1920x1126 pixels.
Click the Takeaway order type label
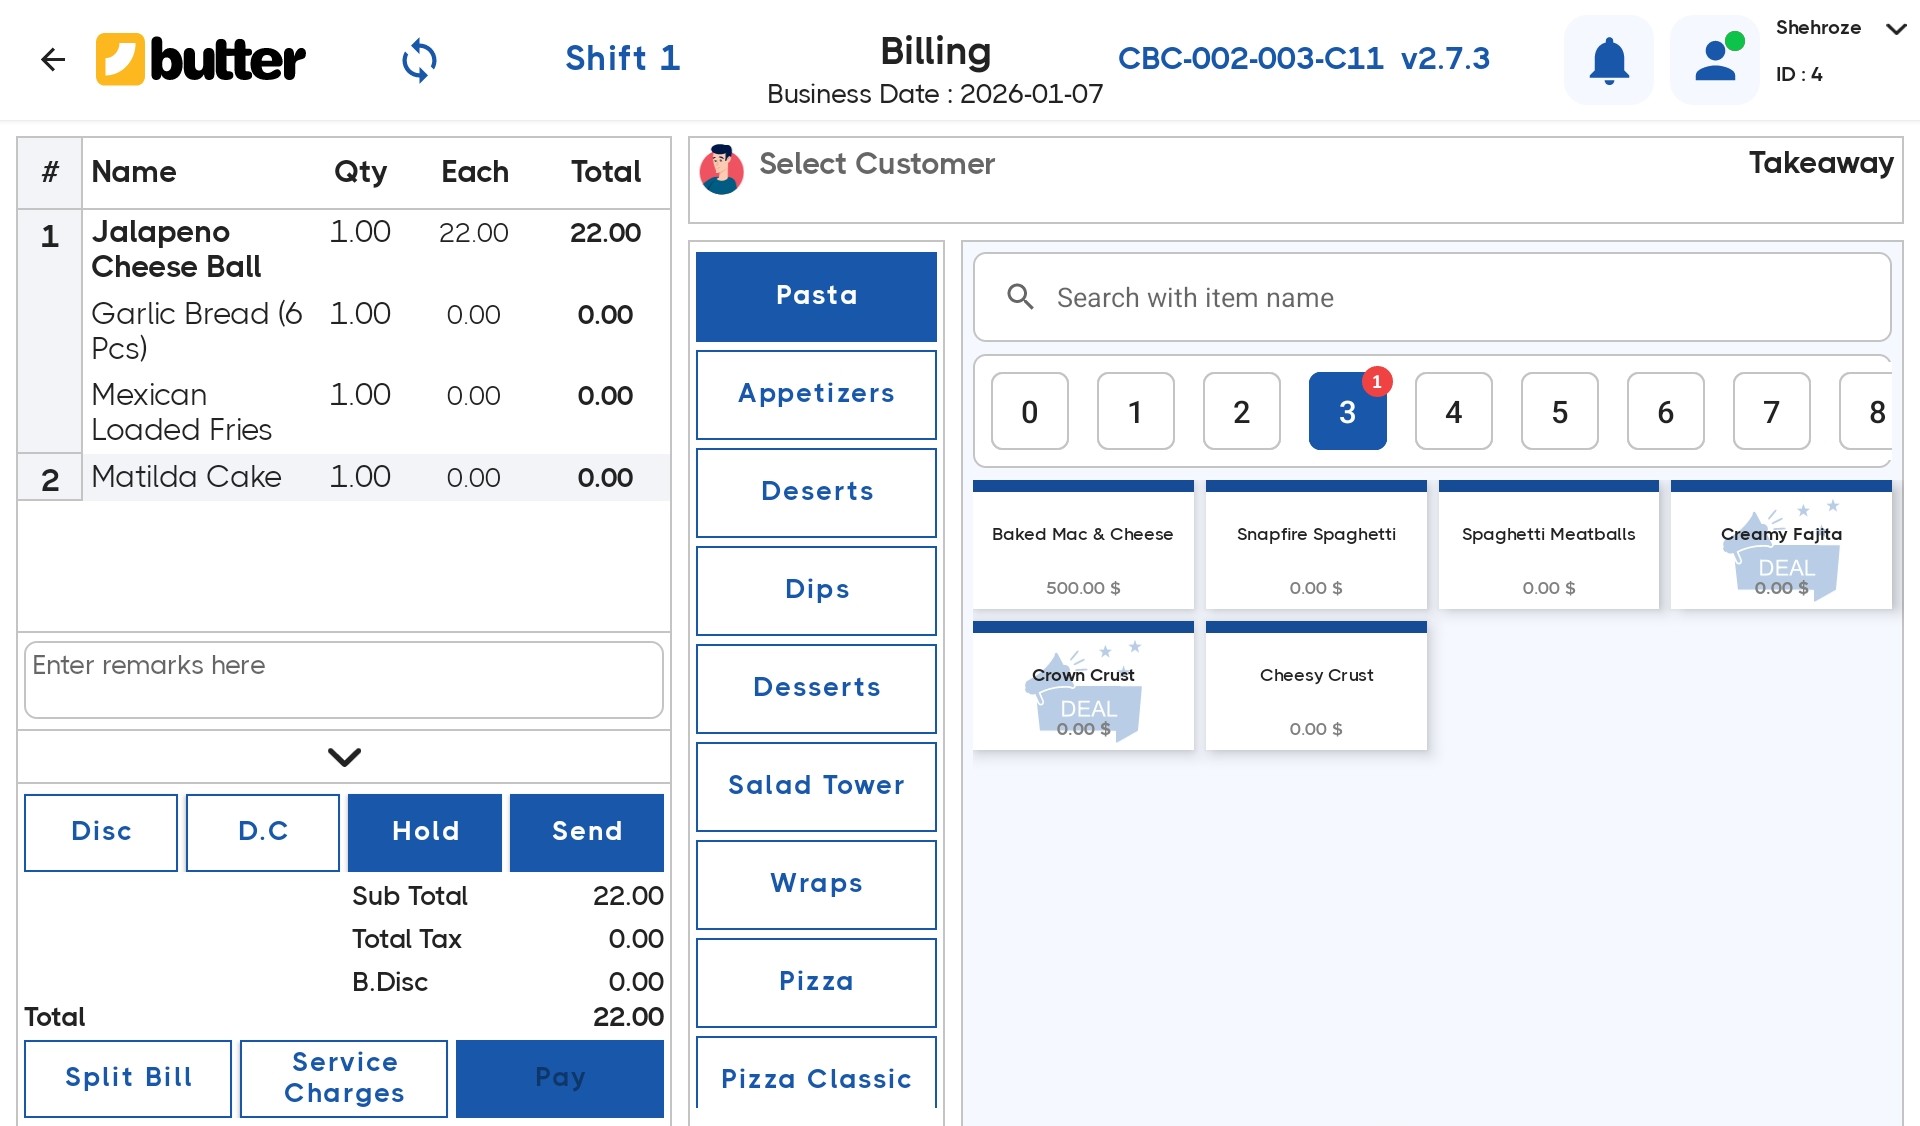coord(1820,163)
